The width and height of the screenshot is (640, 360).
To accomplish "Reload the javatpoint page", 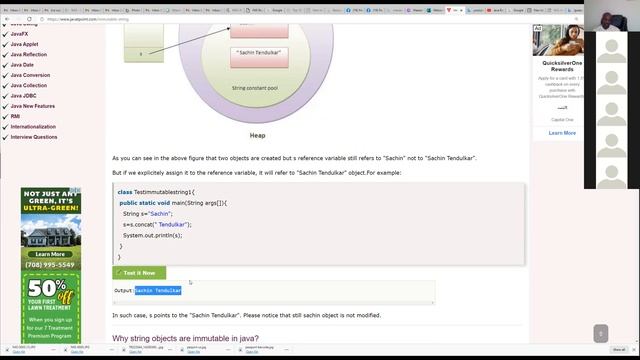I will (x=29, y=19).
